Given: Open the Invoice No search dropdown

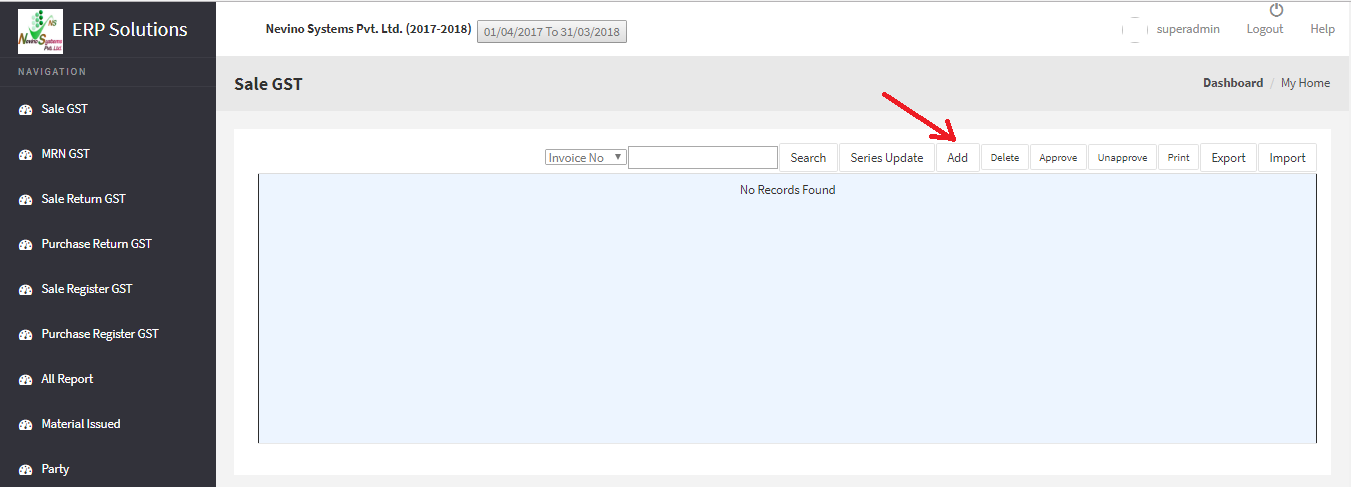Looking at the screenshot, I should coord(585,158).
